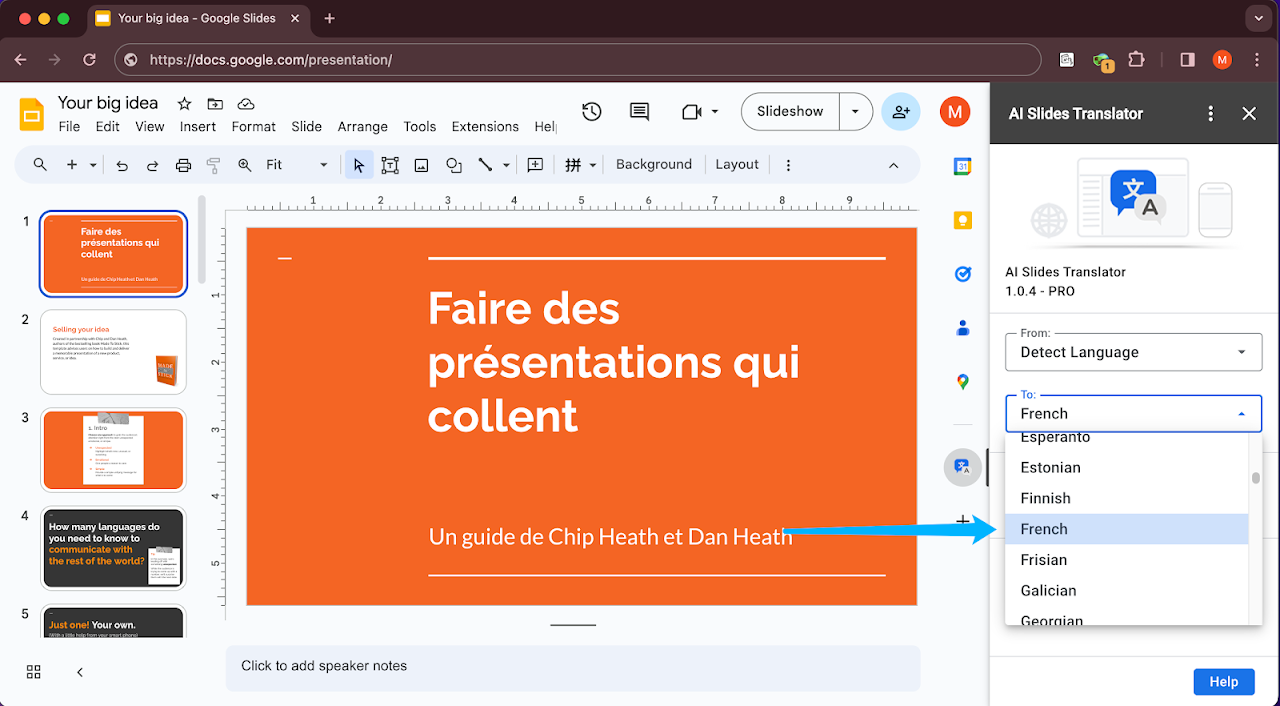Open Google Tasks side panel icon
Screen dimensions: 1280x706
pyautogui.click(x=962, y=274)
